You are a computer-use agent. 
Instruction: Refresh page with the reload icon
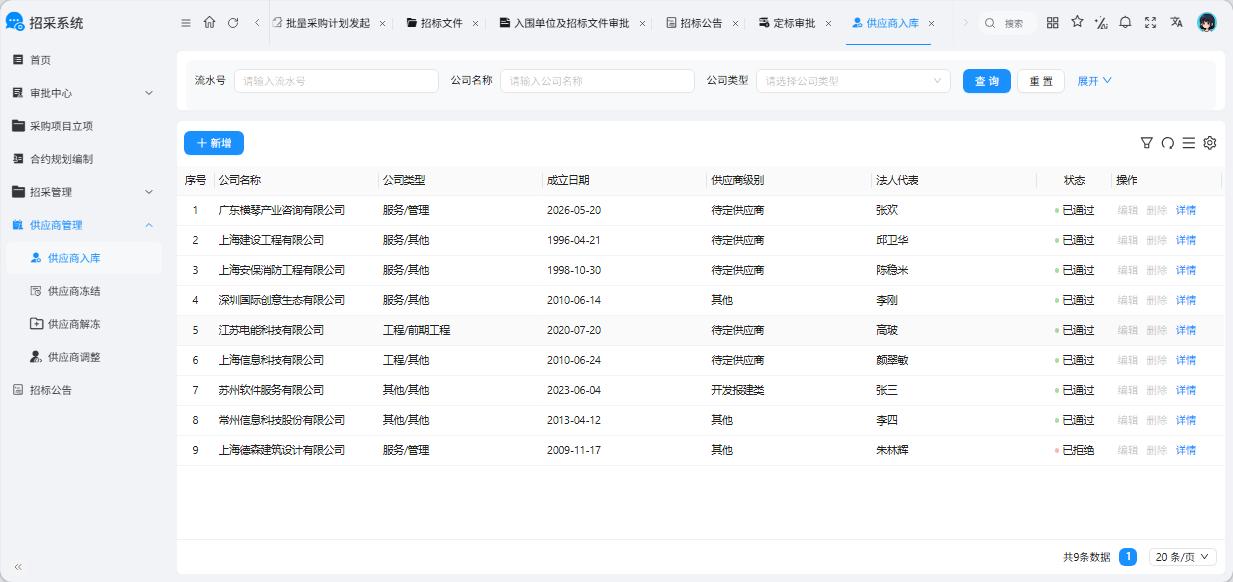pyautogui.click(x=233, y=23)
